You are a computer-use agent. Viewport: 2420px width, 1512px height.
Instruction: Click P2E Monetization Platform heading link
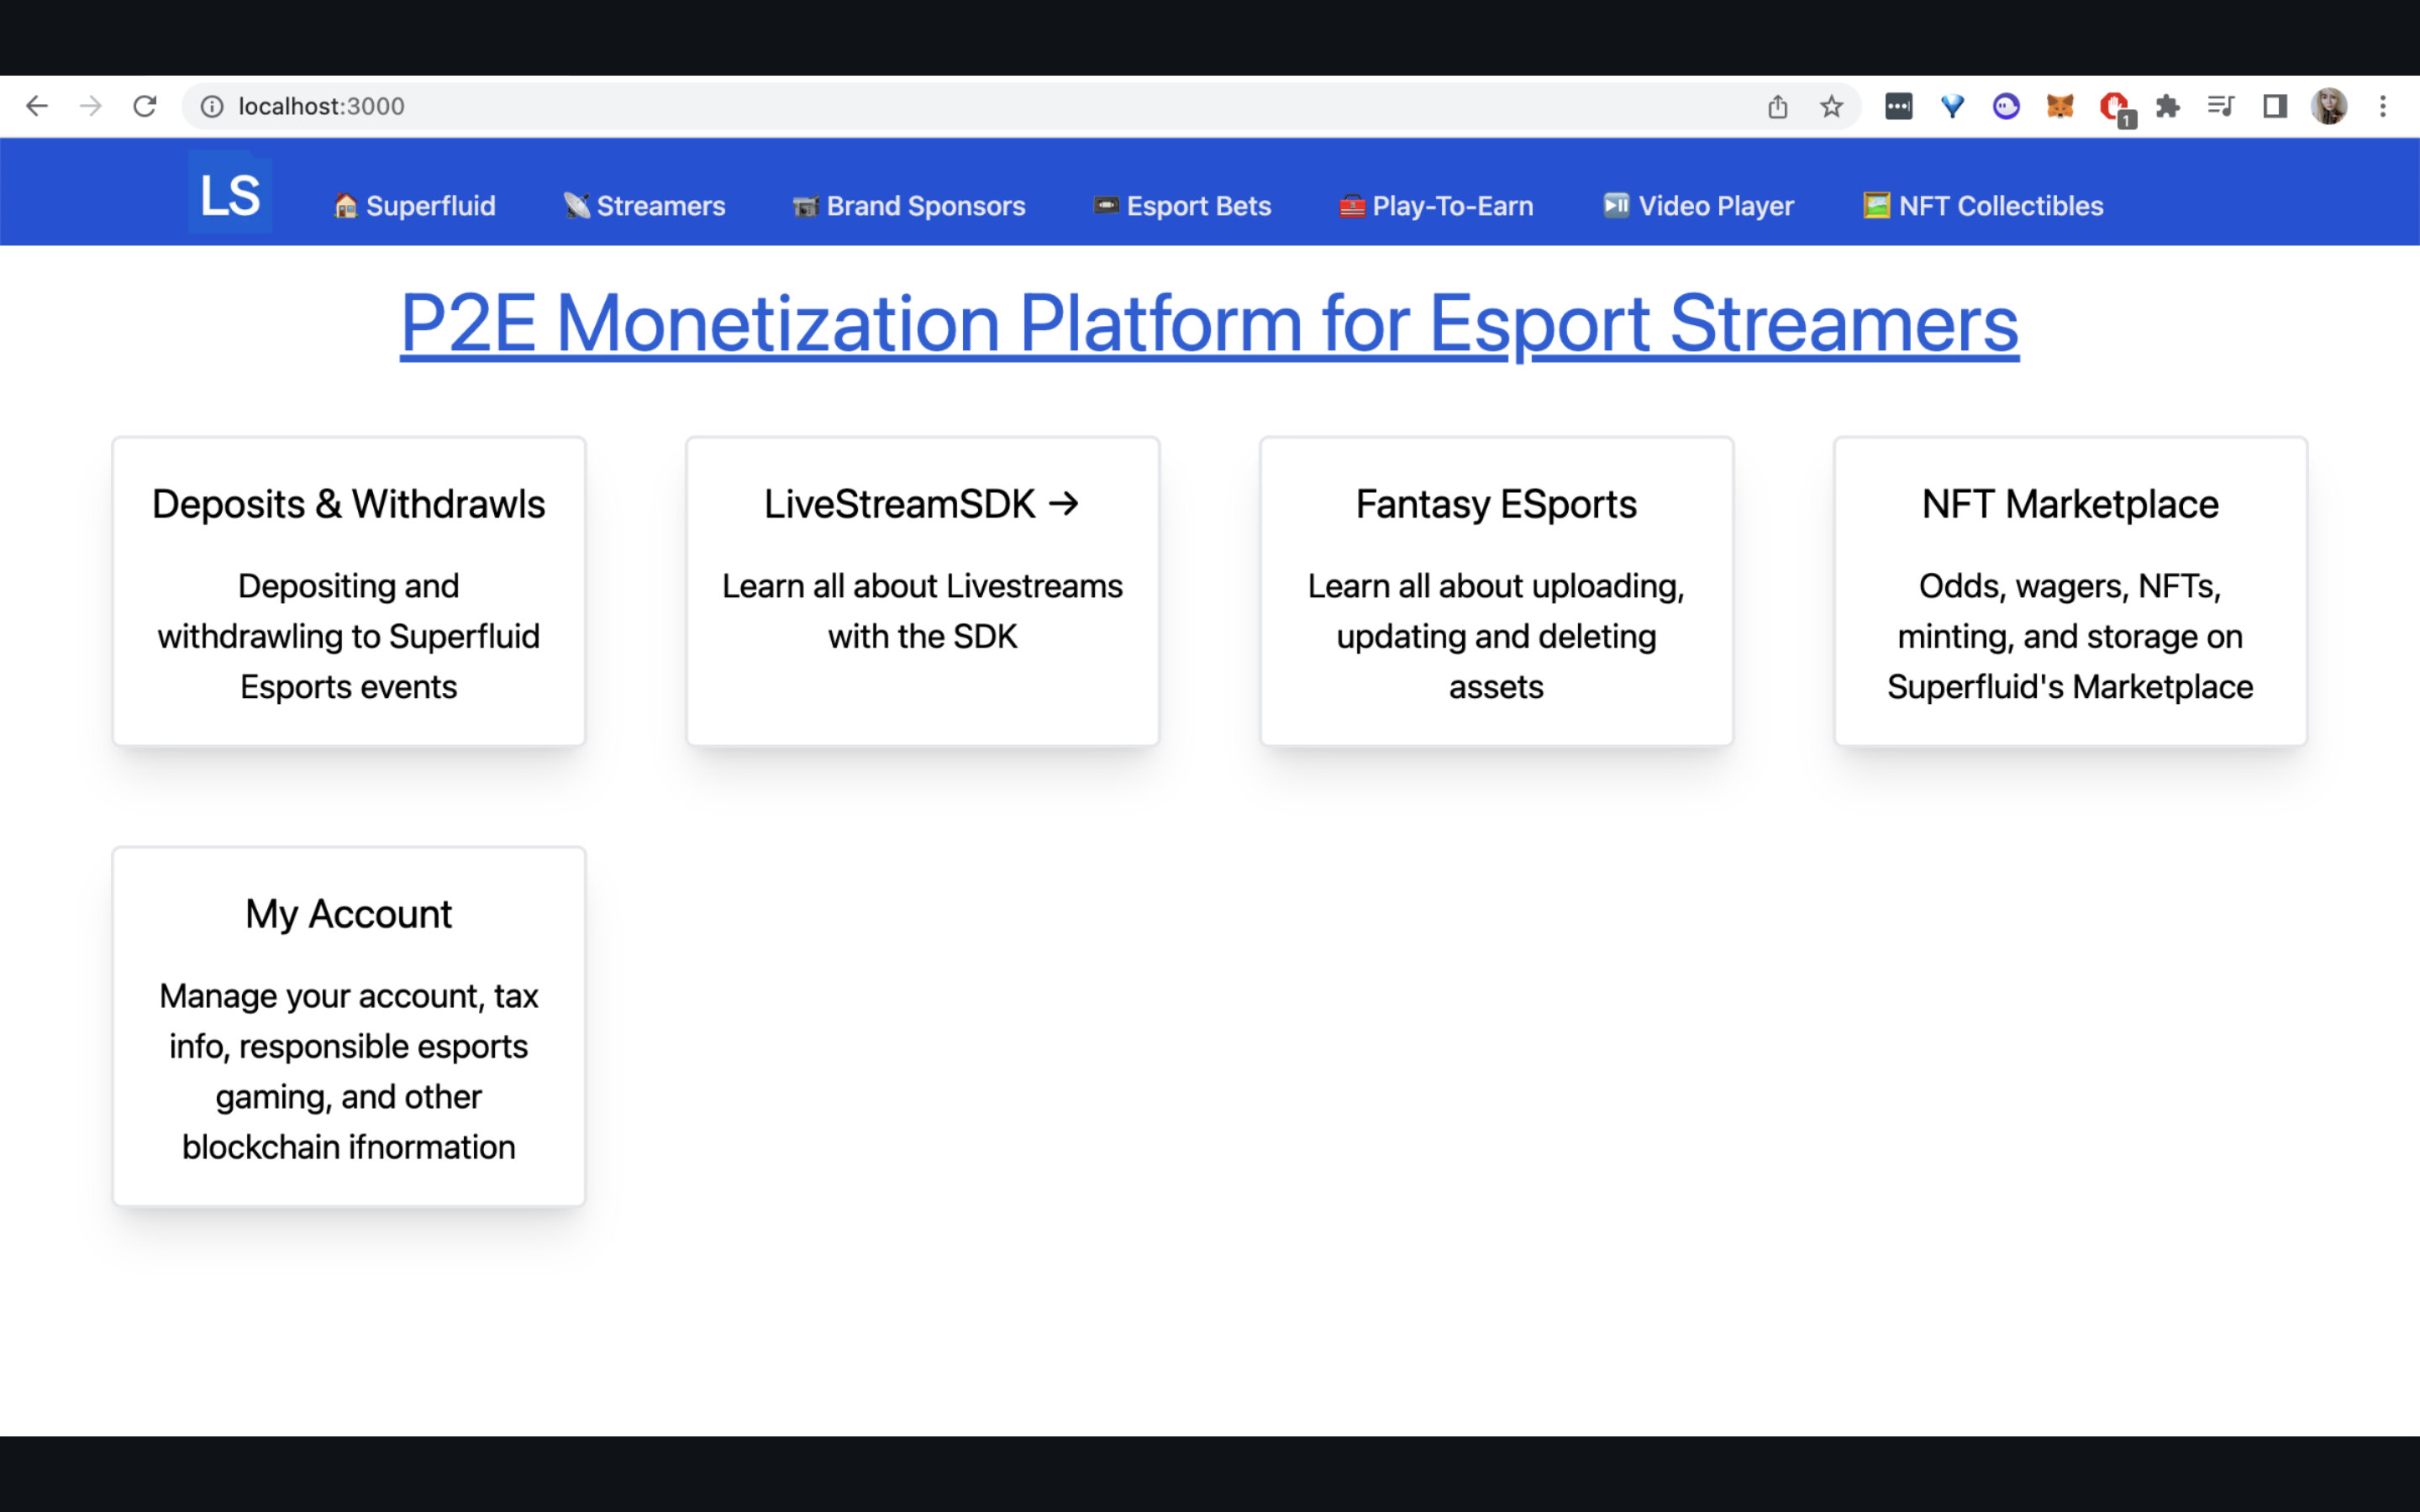pos(1209,323)
